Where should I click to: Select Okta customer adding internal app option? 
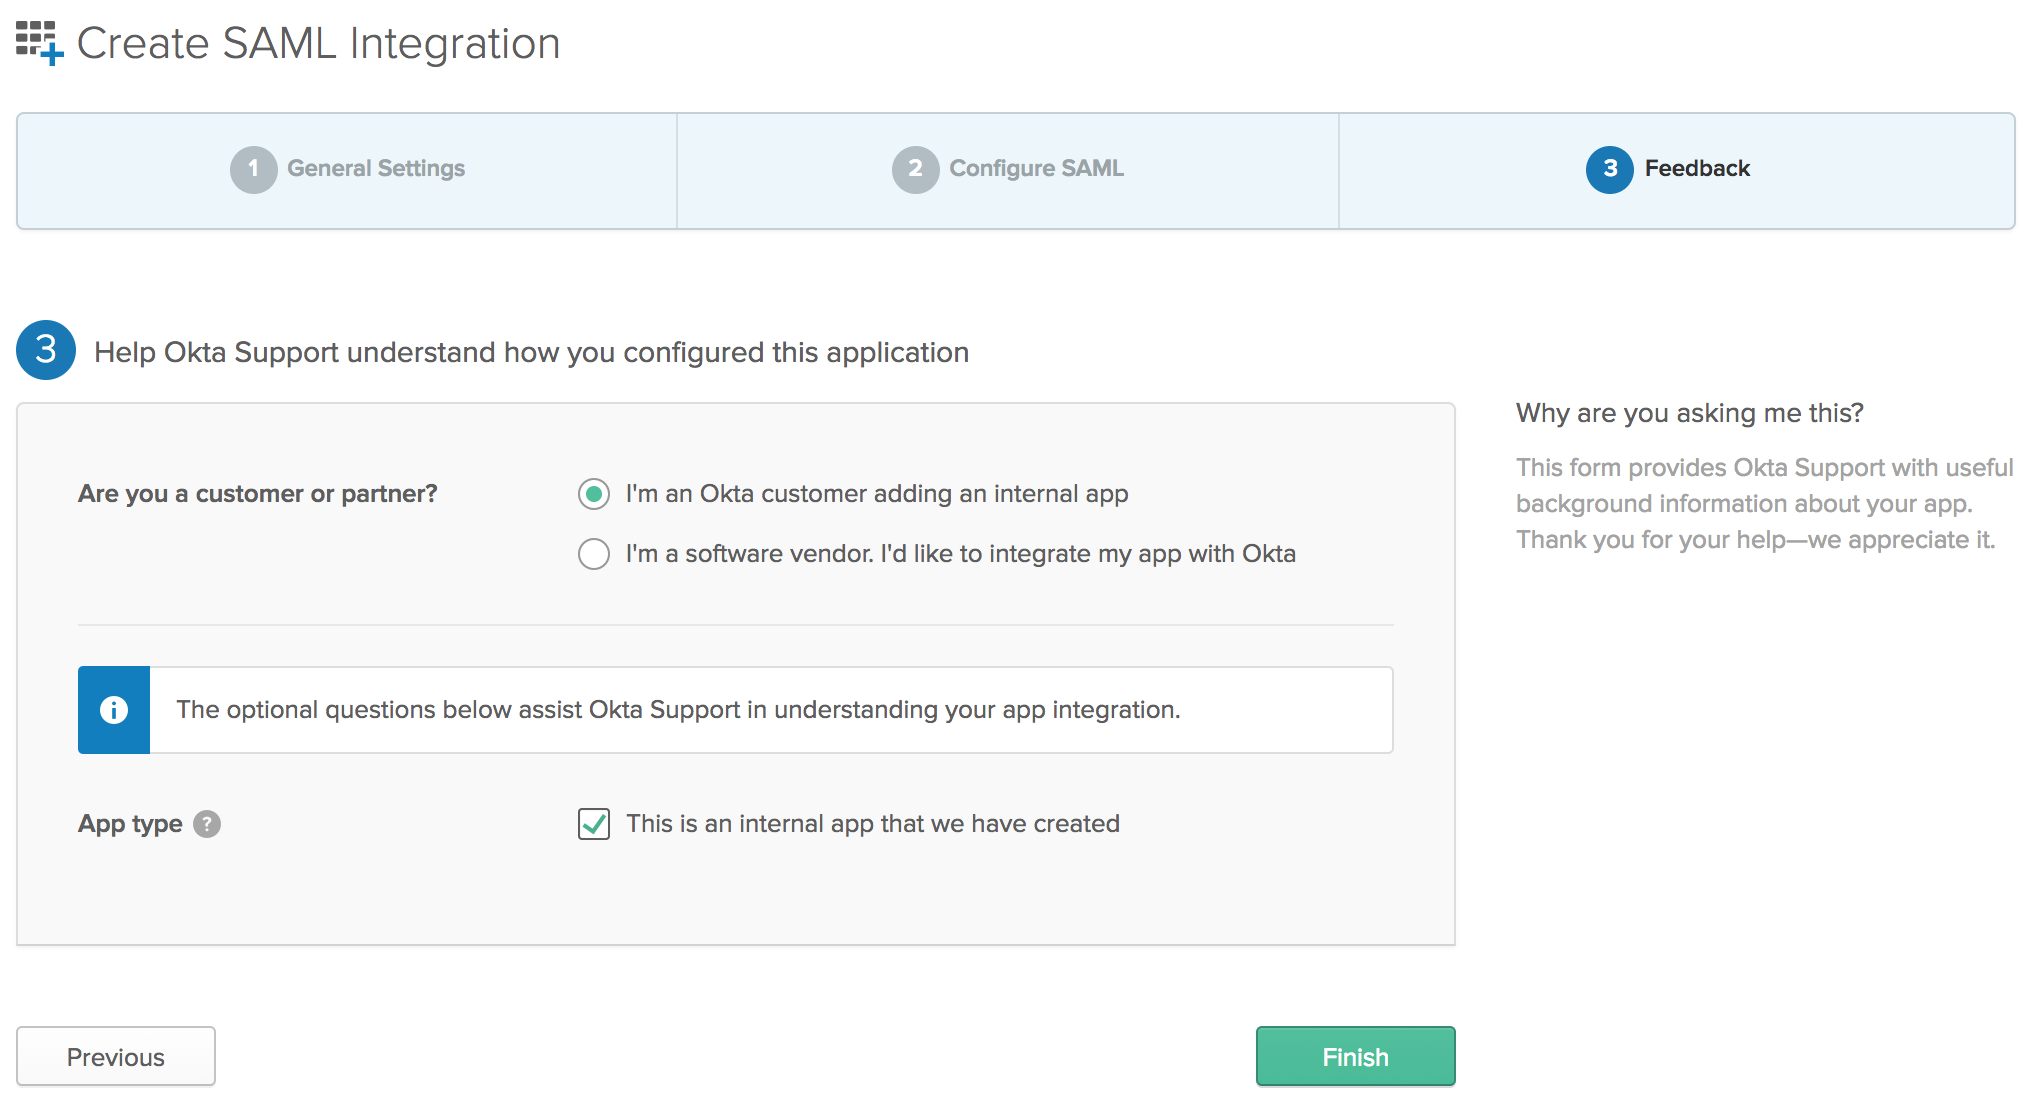coord(594,494)
